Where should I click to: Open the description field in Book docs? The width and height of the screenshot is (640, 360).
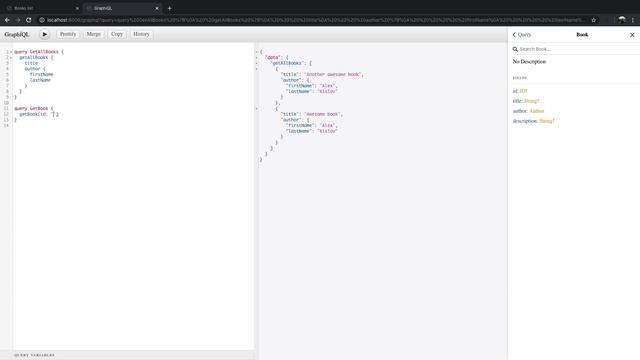[x=524, y=121]
